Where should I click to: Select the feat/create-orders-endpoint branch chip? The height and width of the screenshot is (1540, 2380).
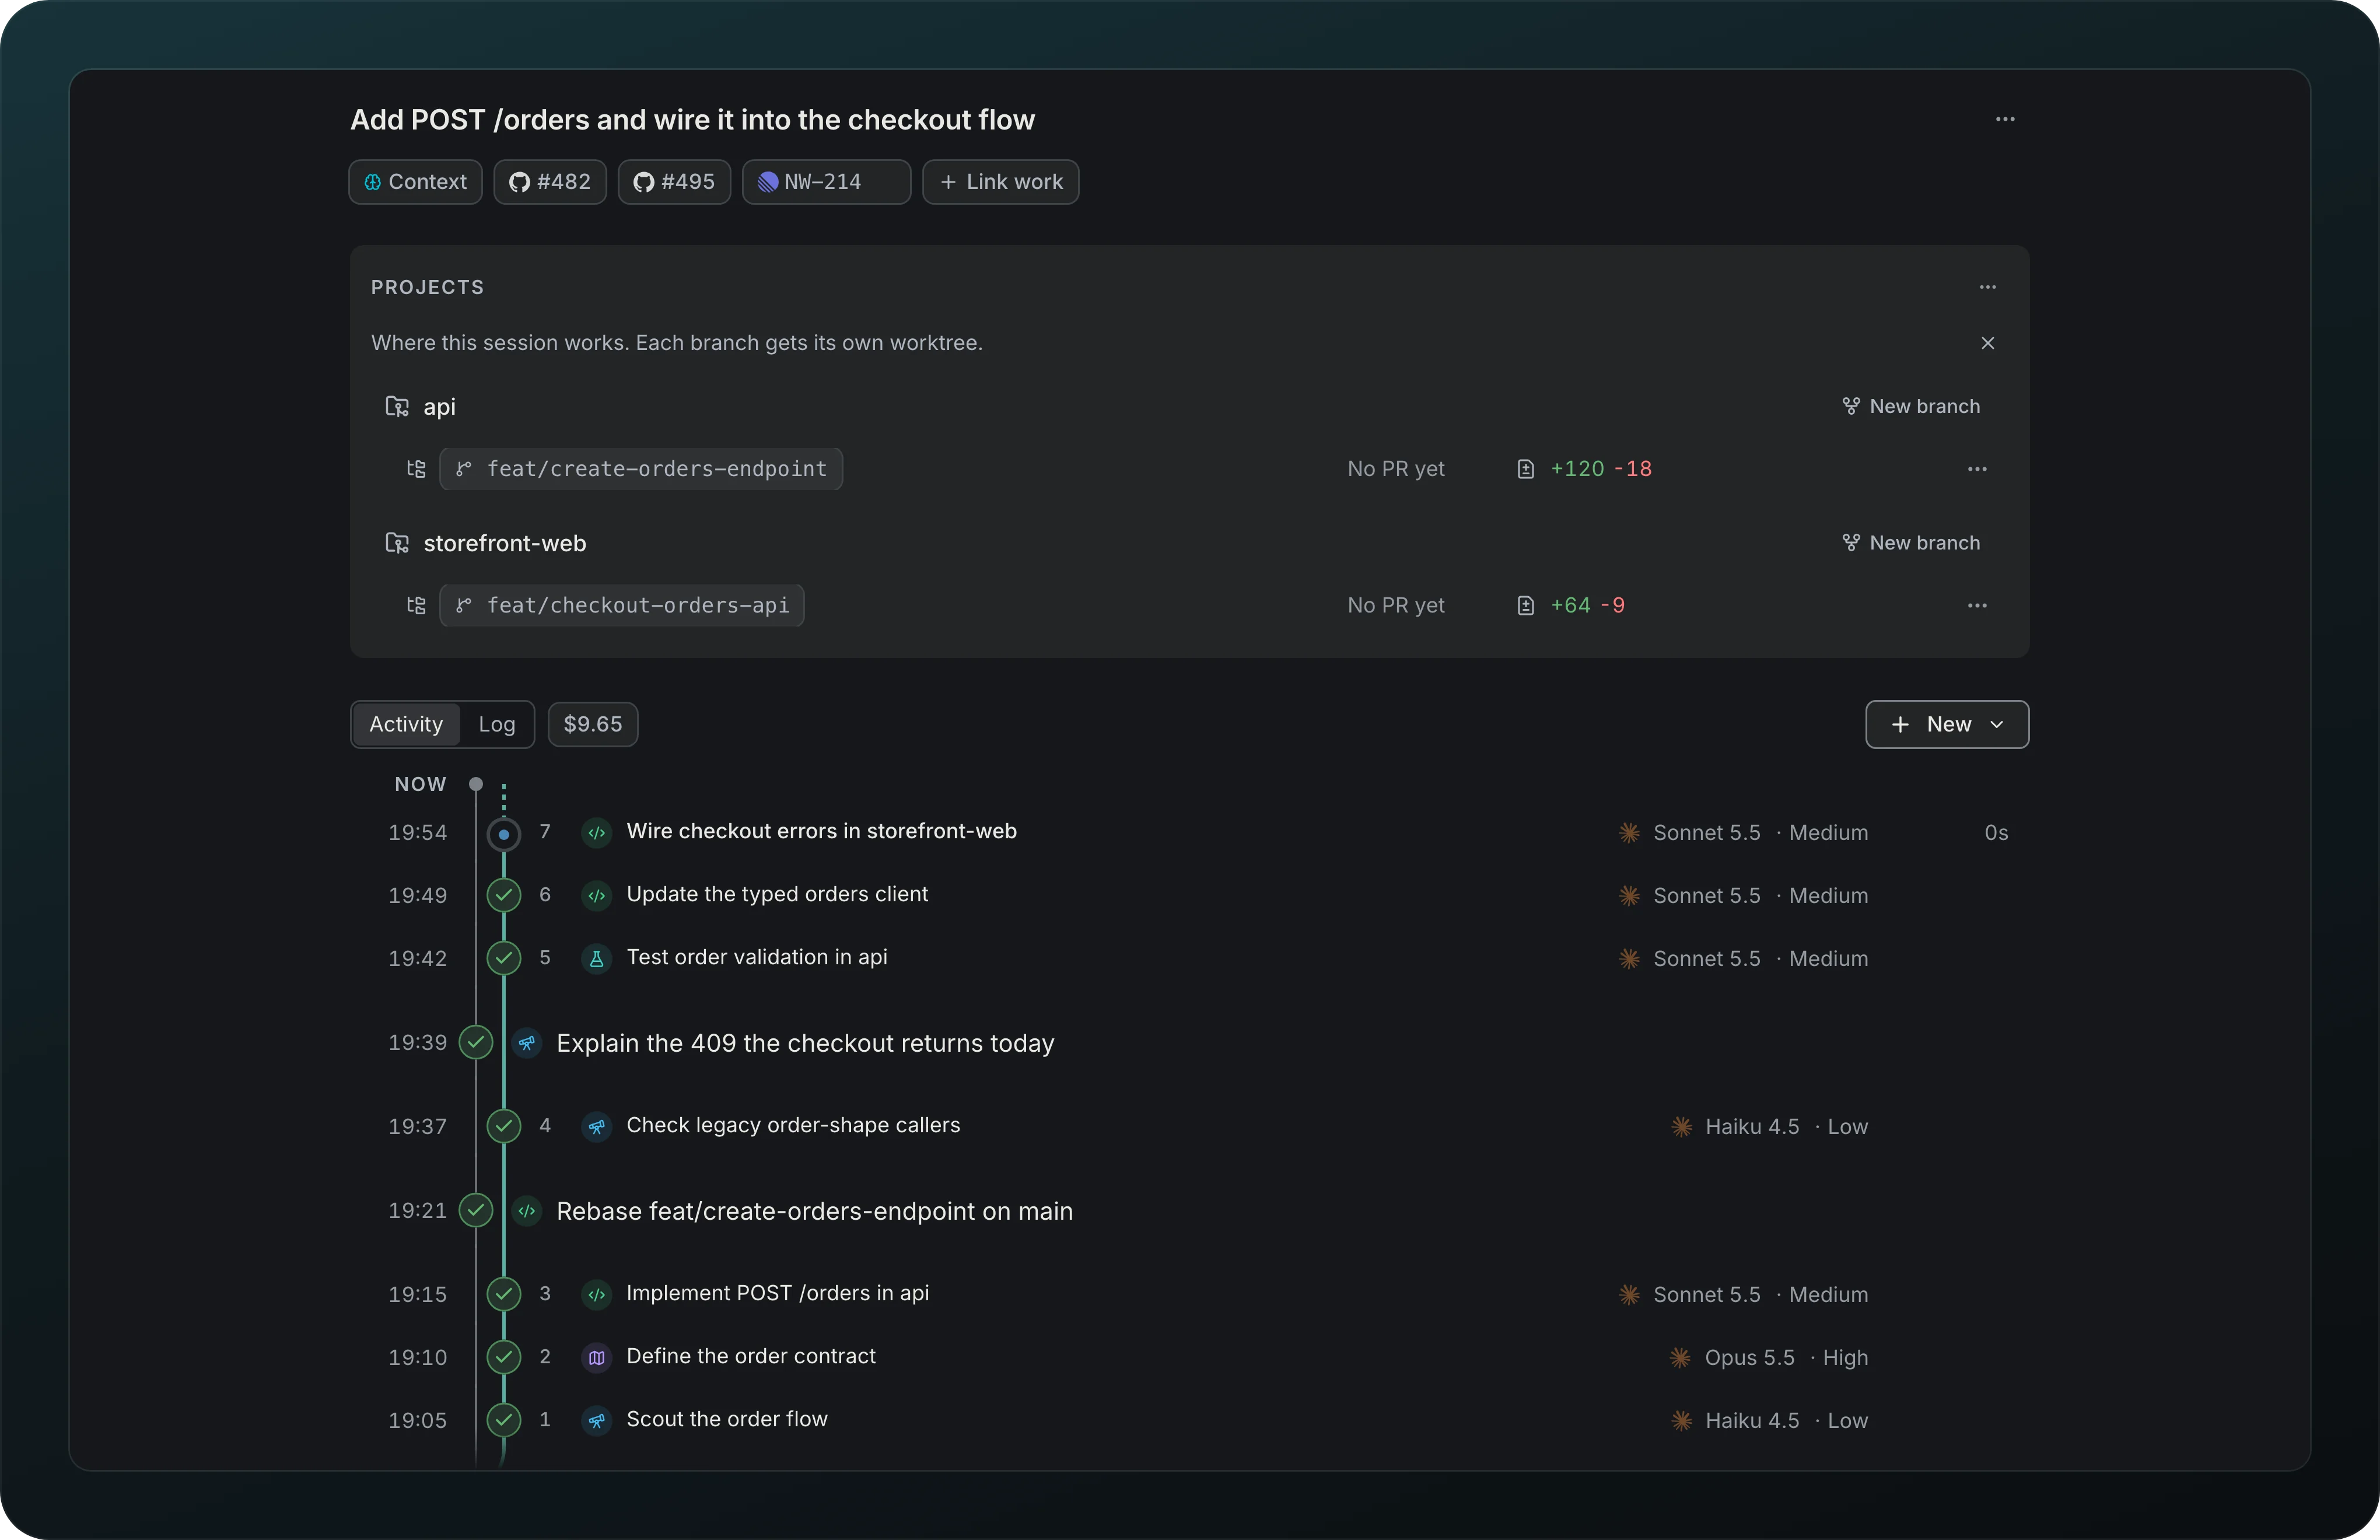641,469
